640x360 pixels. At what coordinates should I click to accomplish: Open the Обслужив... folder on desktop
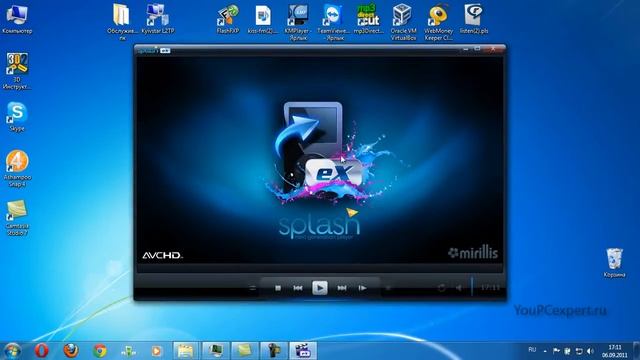[122, 22]
